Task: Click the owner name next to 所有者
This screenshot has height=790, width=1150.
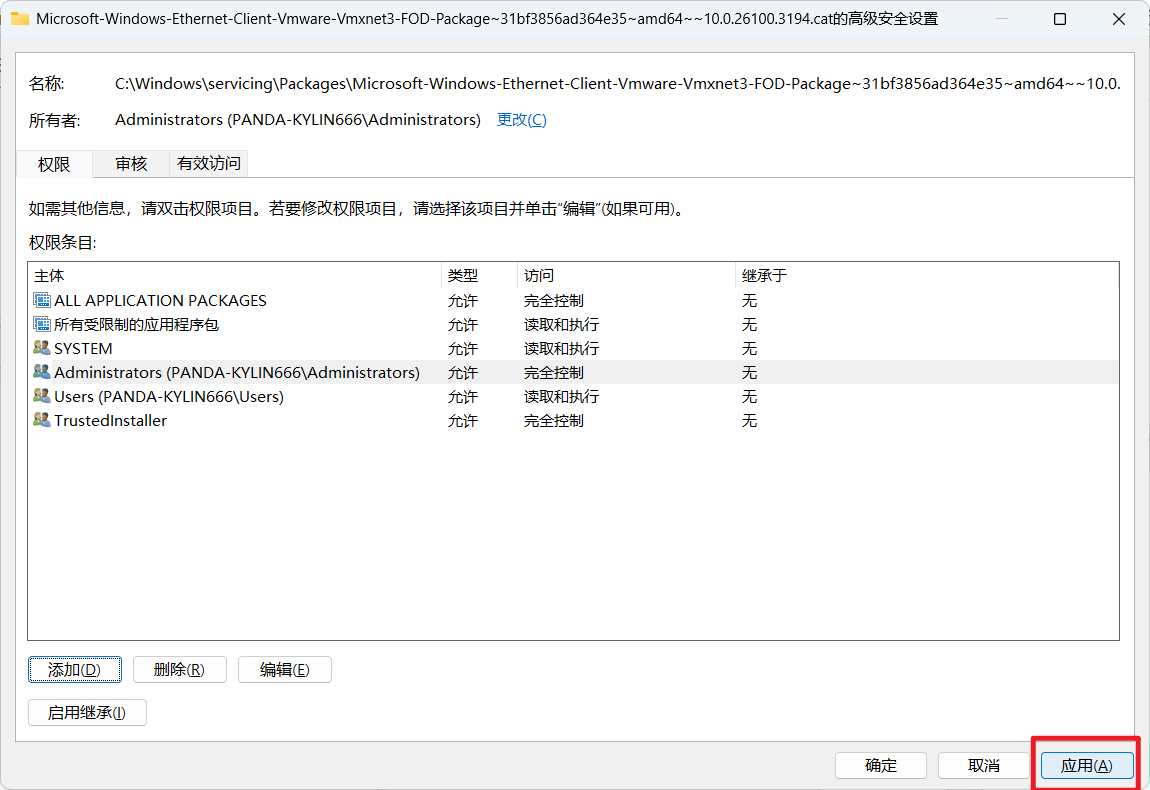Action: [298, 120]
